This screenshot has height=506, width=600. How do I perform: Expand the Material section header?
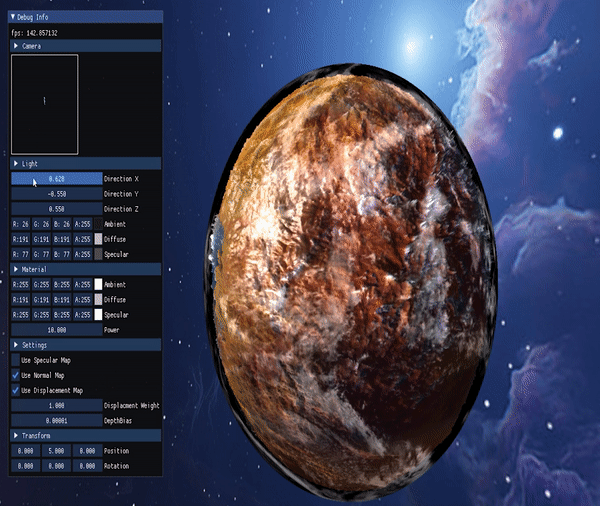(86, 269)
